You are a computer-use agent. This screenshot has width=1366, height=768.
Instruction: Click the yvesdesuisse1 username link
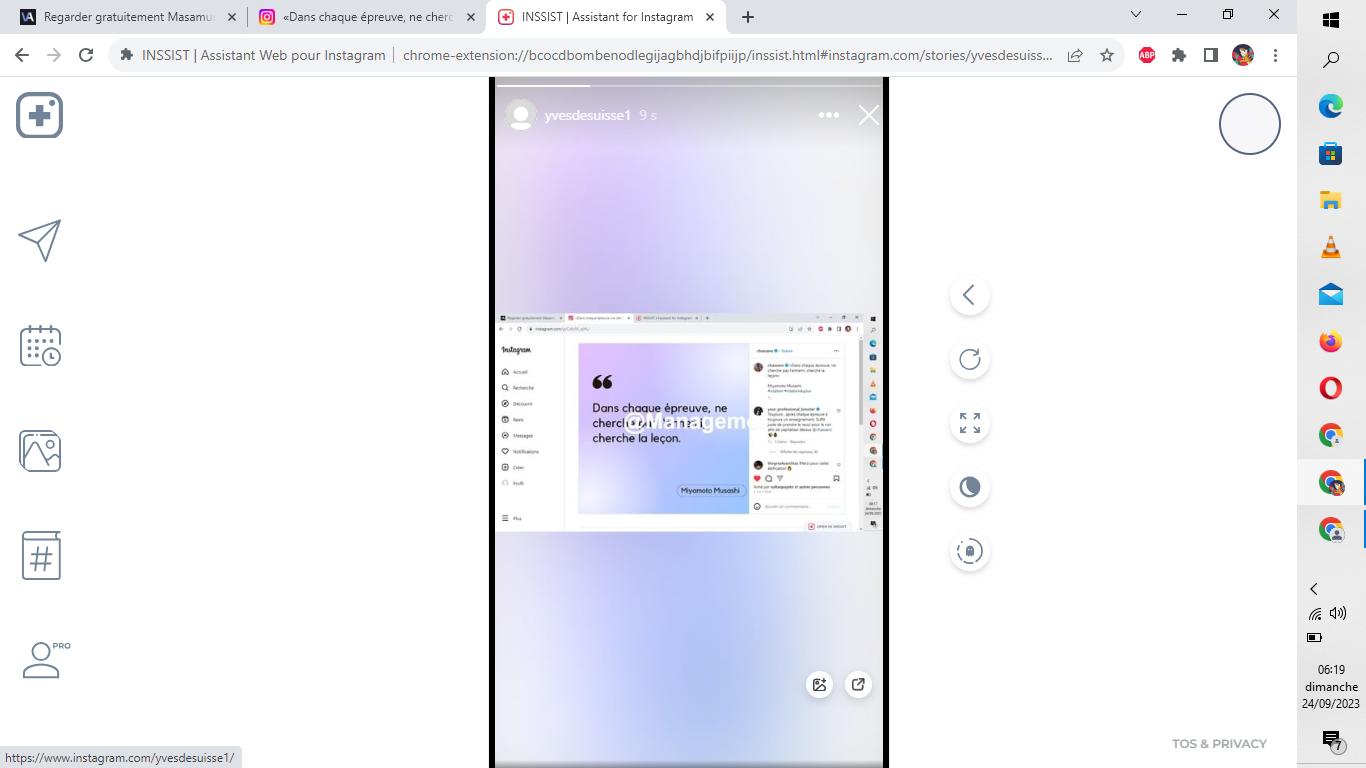587,115
